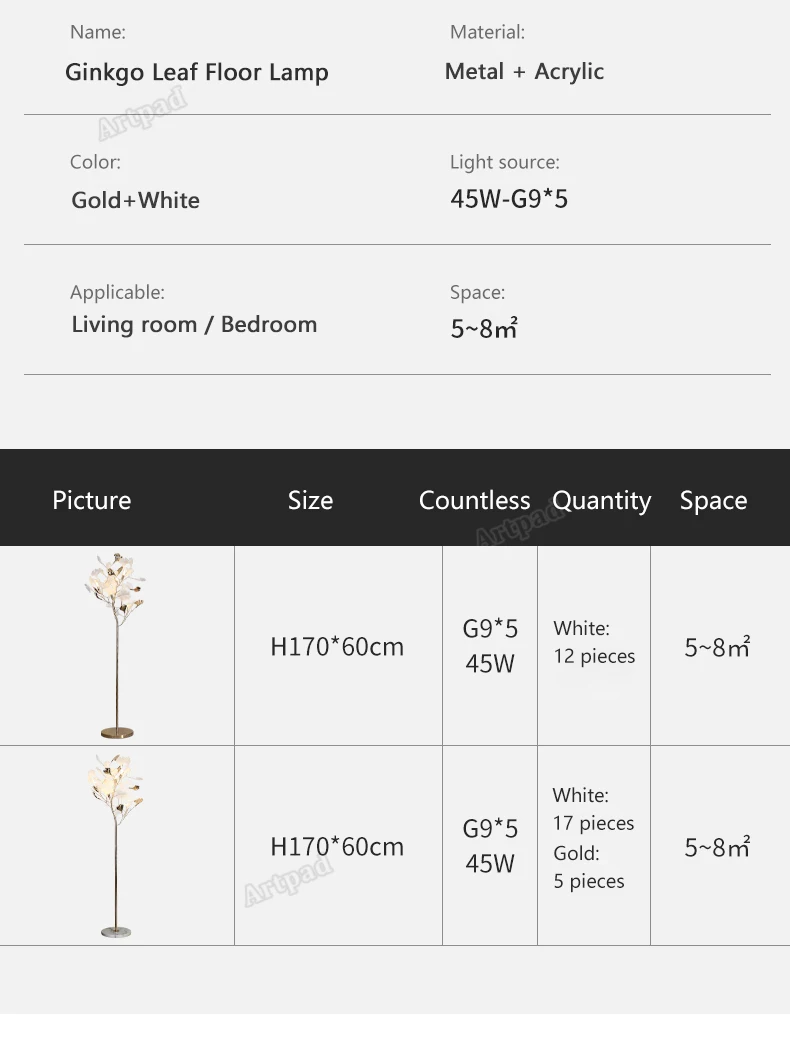Select the Picture column header
Screen dimensions: 790x1056
point(92,500)
